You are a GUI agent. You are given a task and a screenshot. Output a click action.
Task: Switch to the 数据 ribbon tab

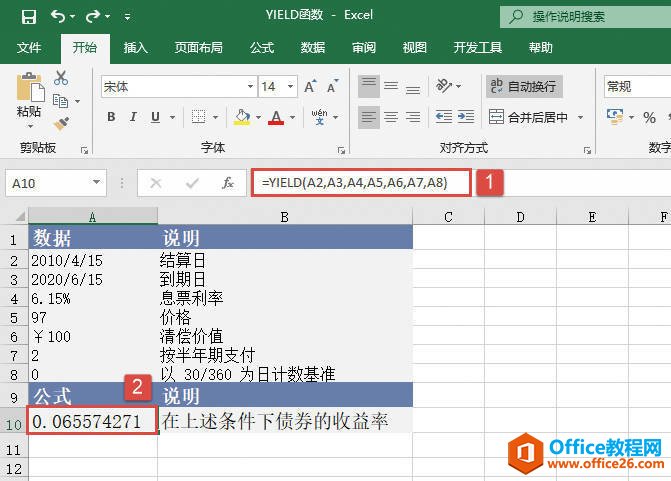[312, 48]
